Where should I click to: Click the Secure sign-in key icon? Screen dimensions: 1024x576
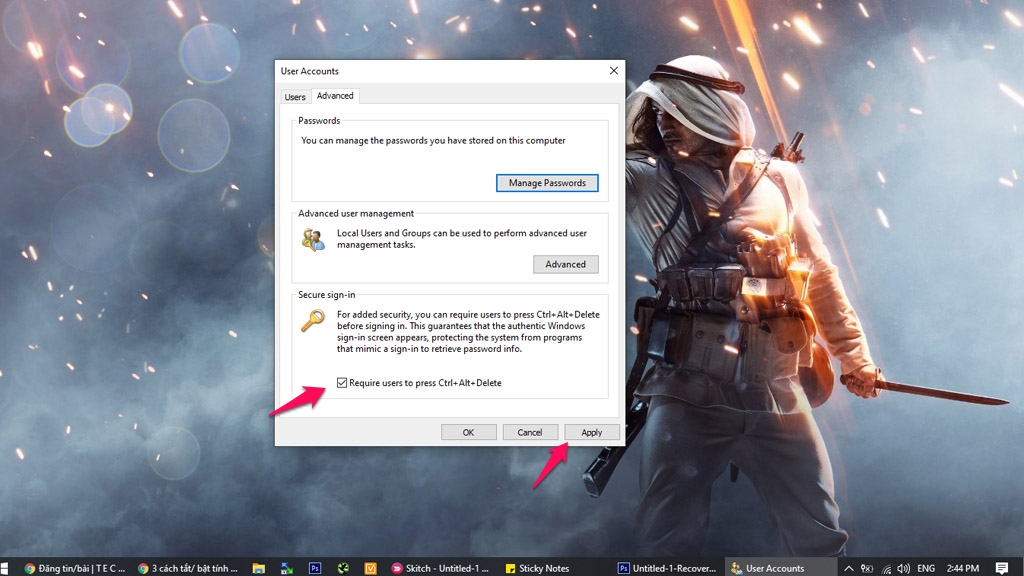click(x=313, y=320)
